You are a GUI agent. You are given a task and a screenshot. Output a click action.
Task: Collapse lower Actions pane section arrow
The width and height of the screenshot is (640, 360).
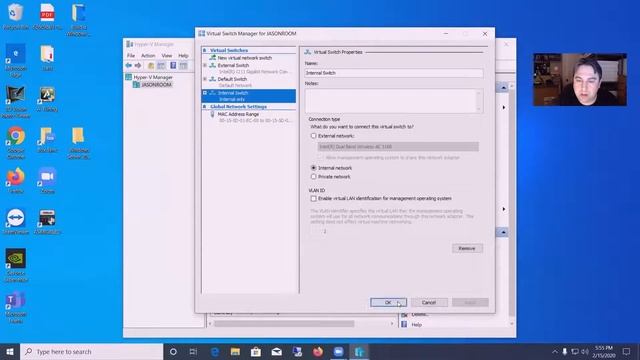point(503,232)
